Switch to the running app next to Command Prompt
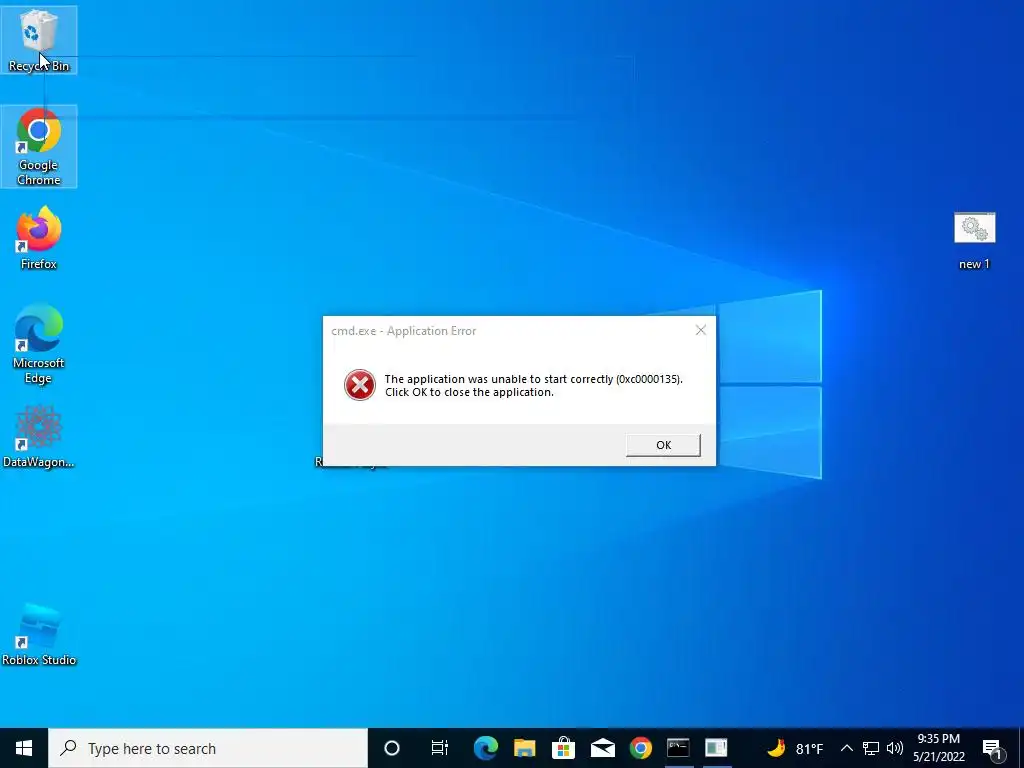Image resolution: width=1024 pixels, height=768 pixels. point(716,748)
